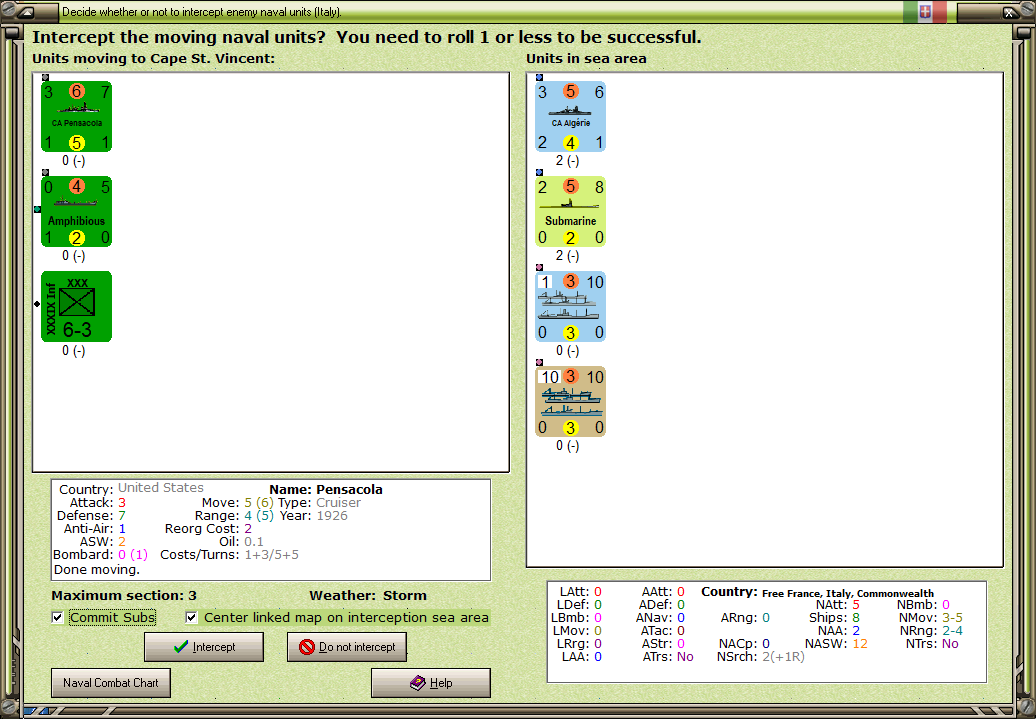Click the 'Country: United States' text
Screen dimensions: 1036x719
point(131,489)
